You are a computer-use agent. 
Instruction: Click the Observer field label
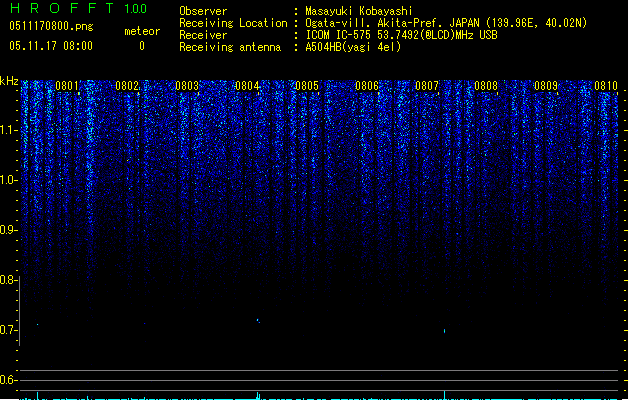(x=203, y=11)
